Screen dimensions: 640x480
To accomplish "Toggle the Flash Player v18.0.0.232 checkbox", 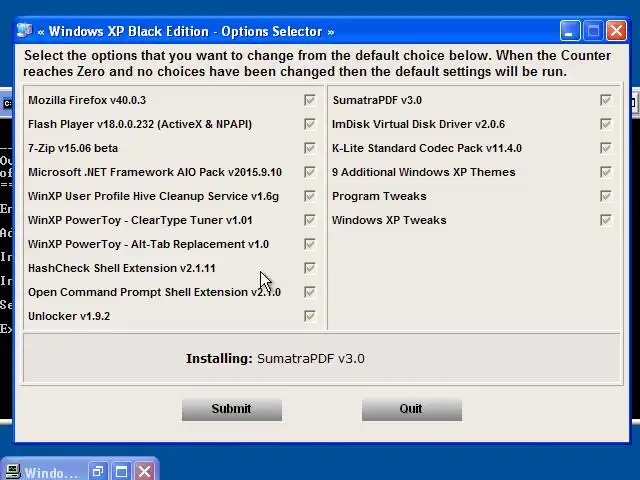I will click(x=310, y=124).
